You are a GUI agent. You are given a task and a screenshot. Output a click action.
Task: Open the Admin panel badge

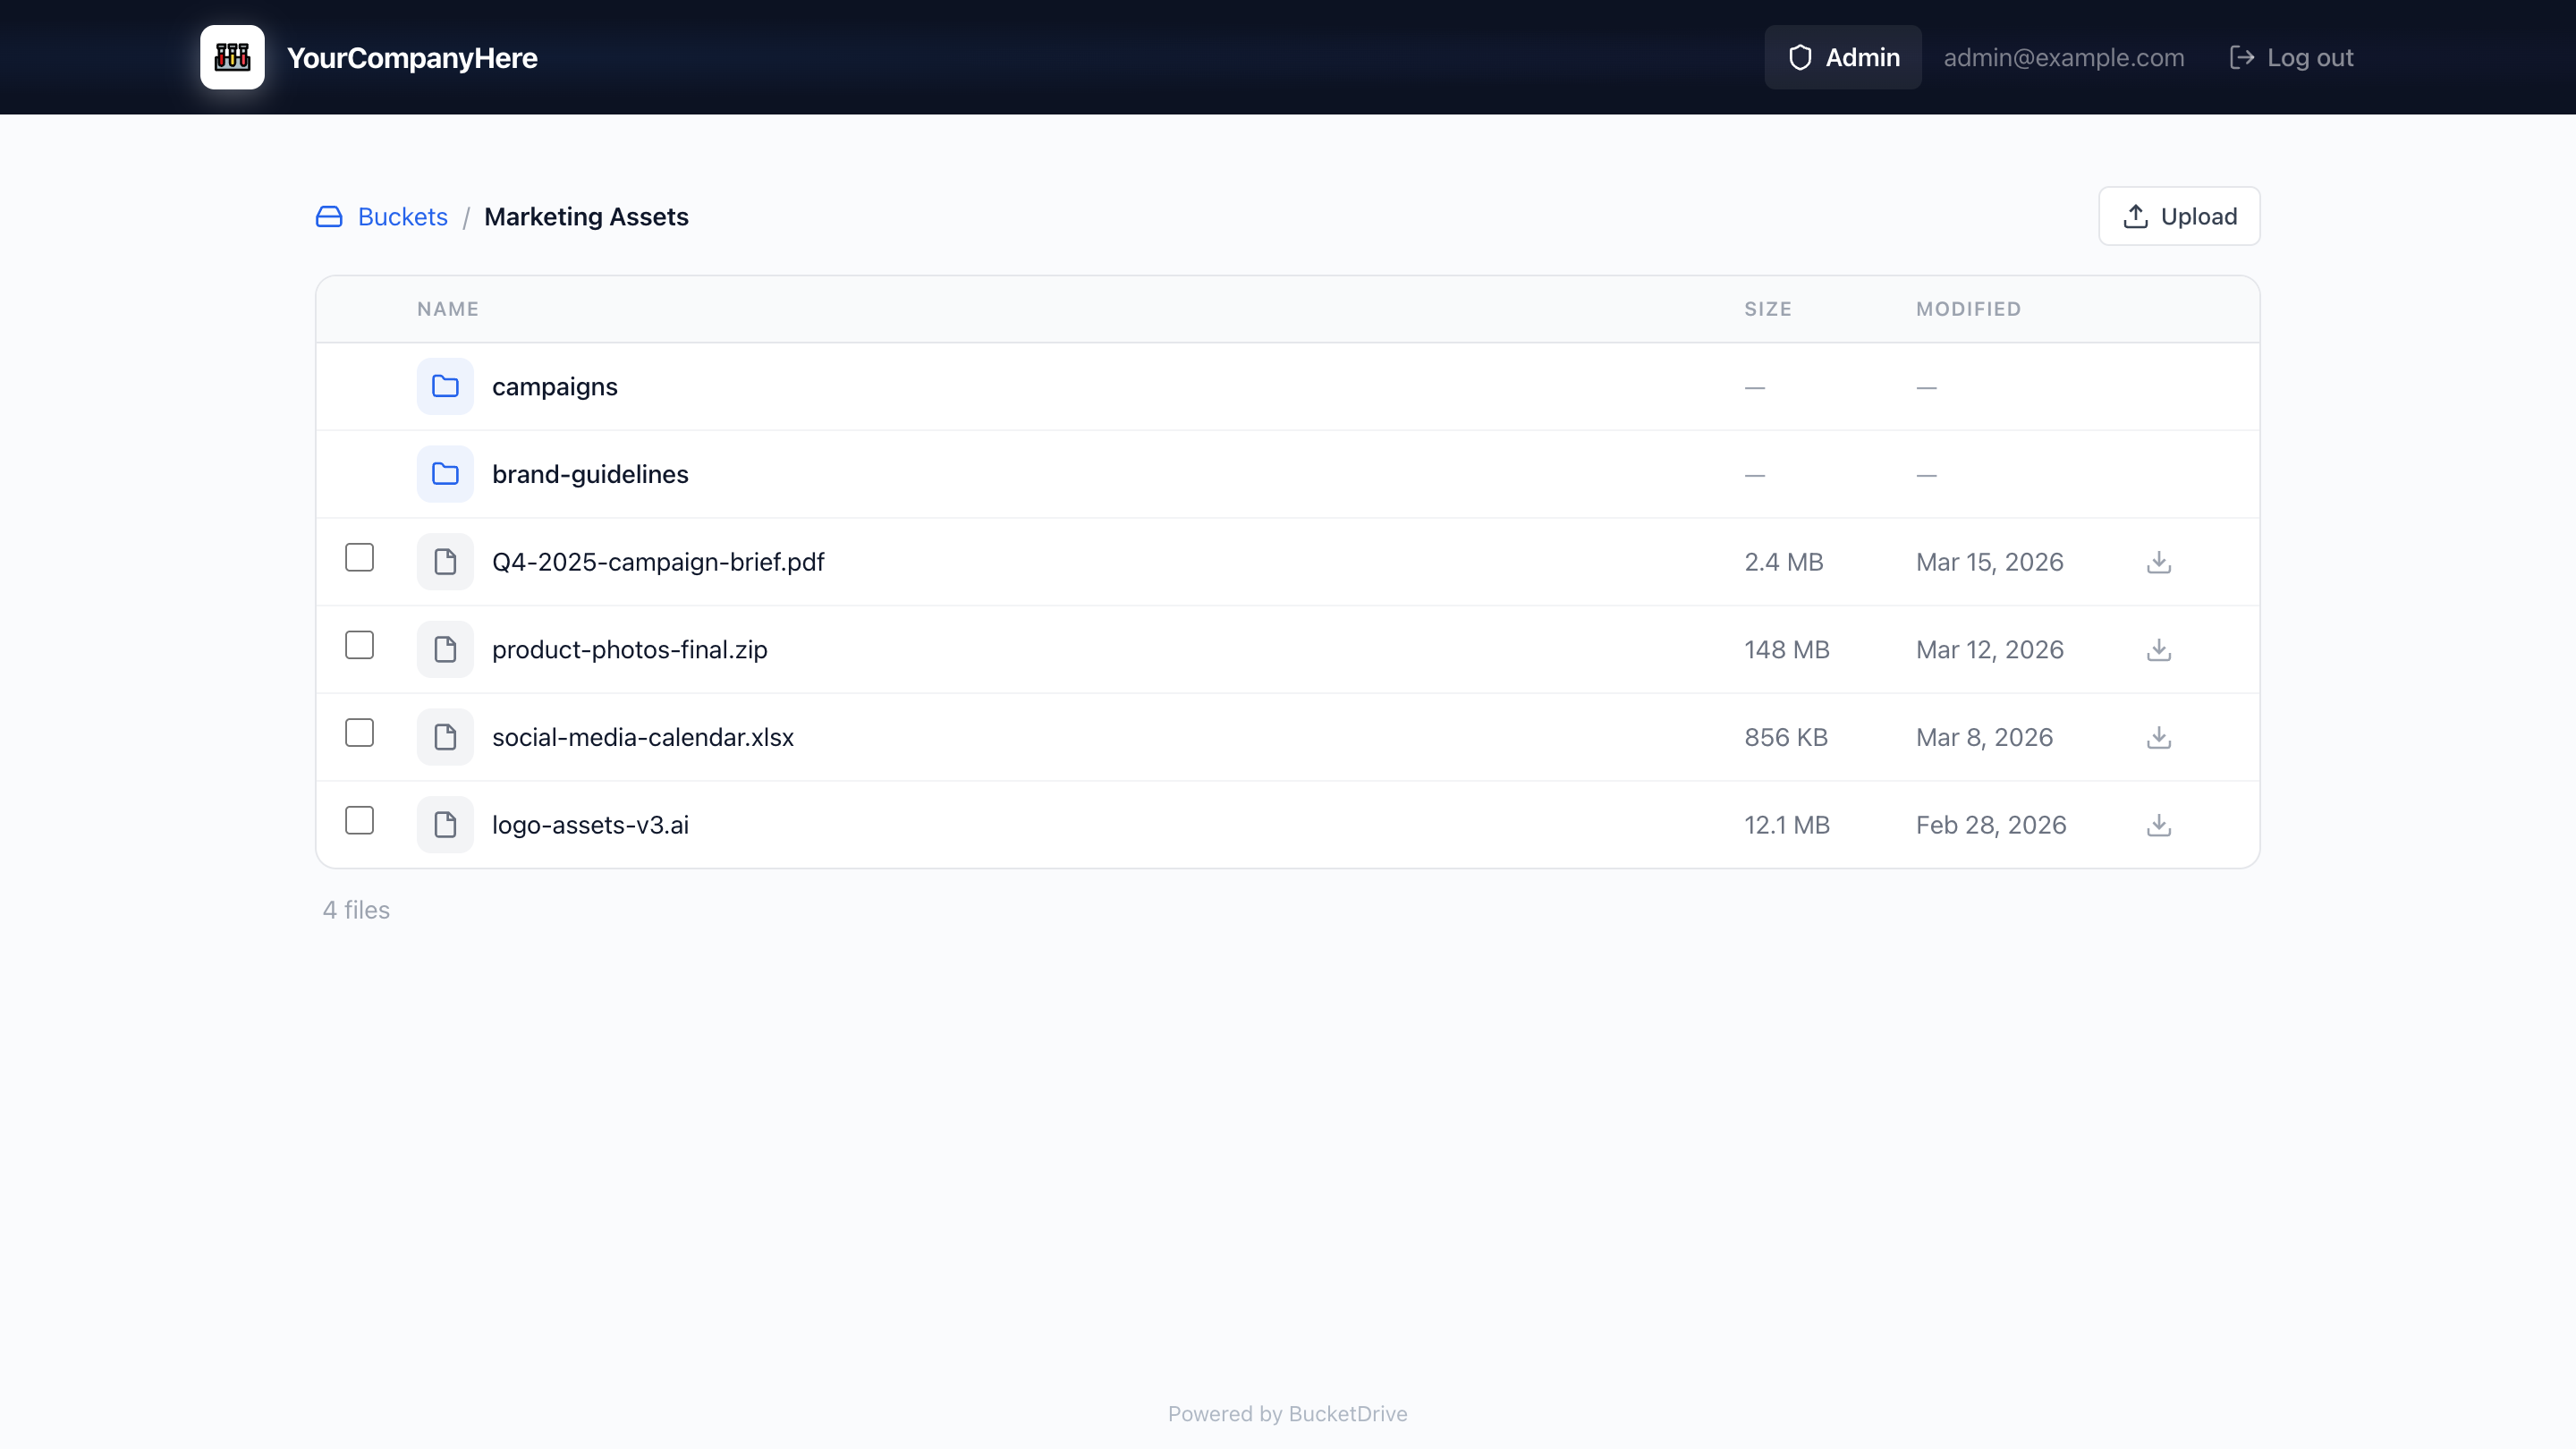pos(1842,57)
